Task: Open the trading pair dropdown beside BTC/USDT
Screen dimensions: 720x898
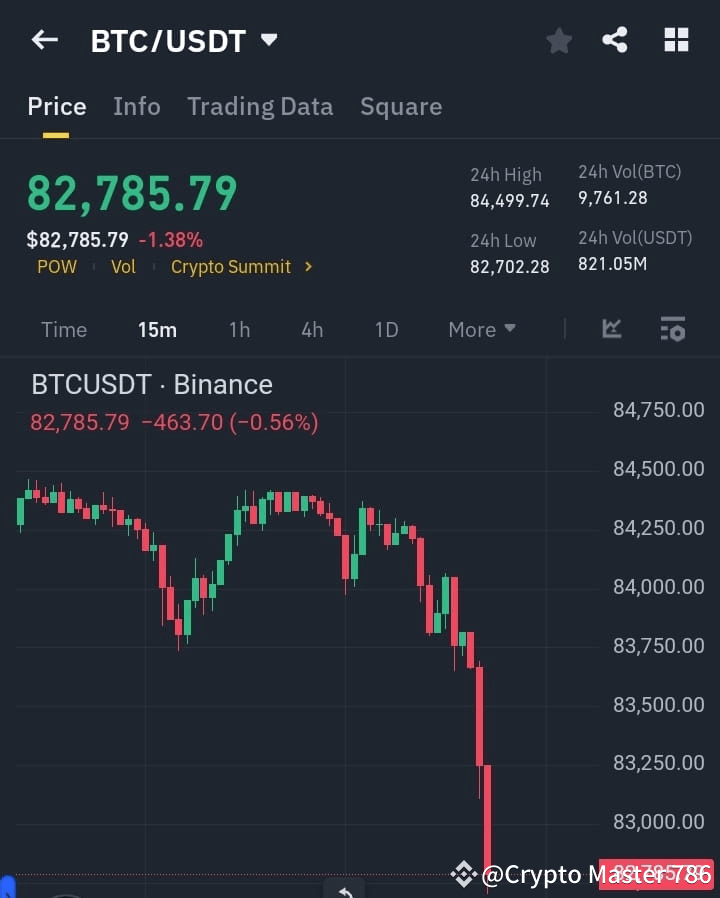Action: point(268,40)
